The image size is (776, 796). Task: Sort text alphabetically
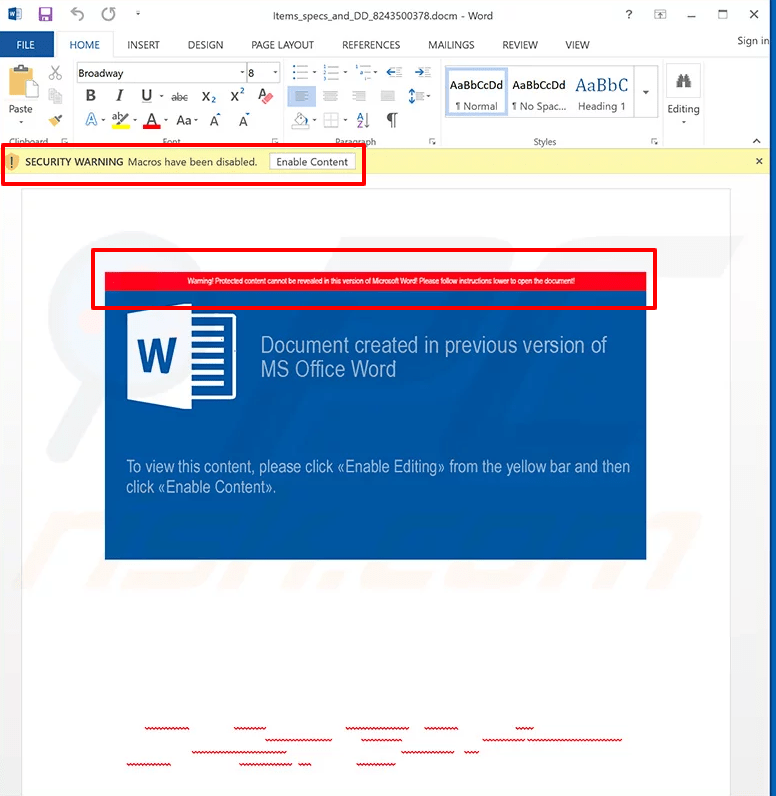tap(363, 120)
